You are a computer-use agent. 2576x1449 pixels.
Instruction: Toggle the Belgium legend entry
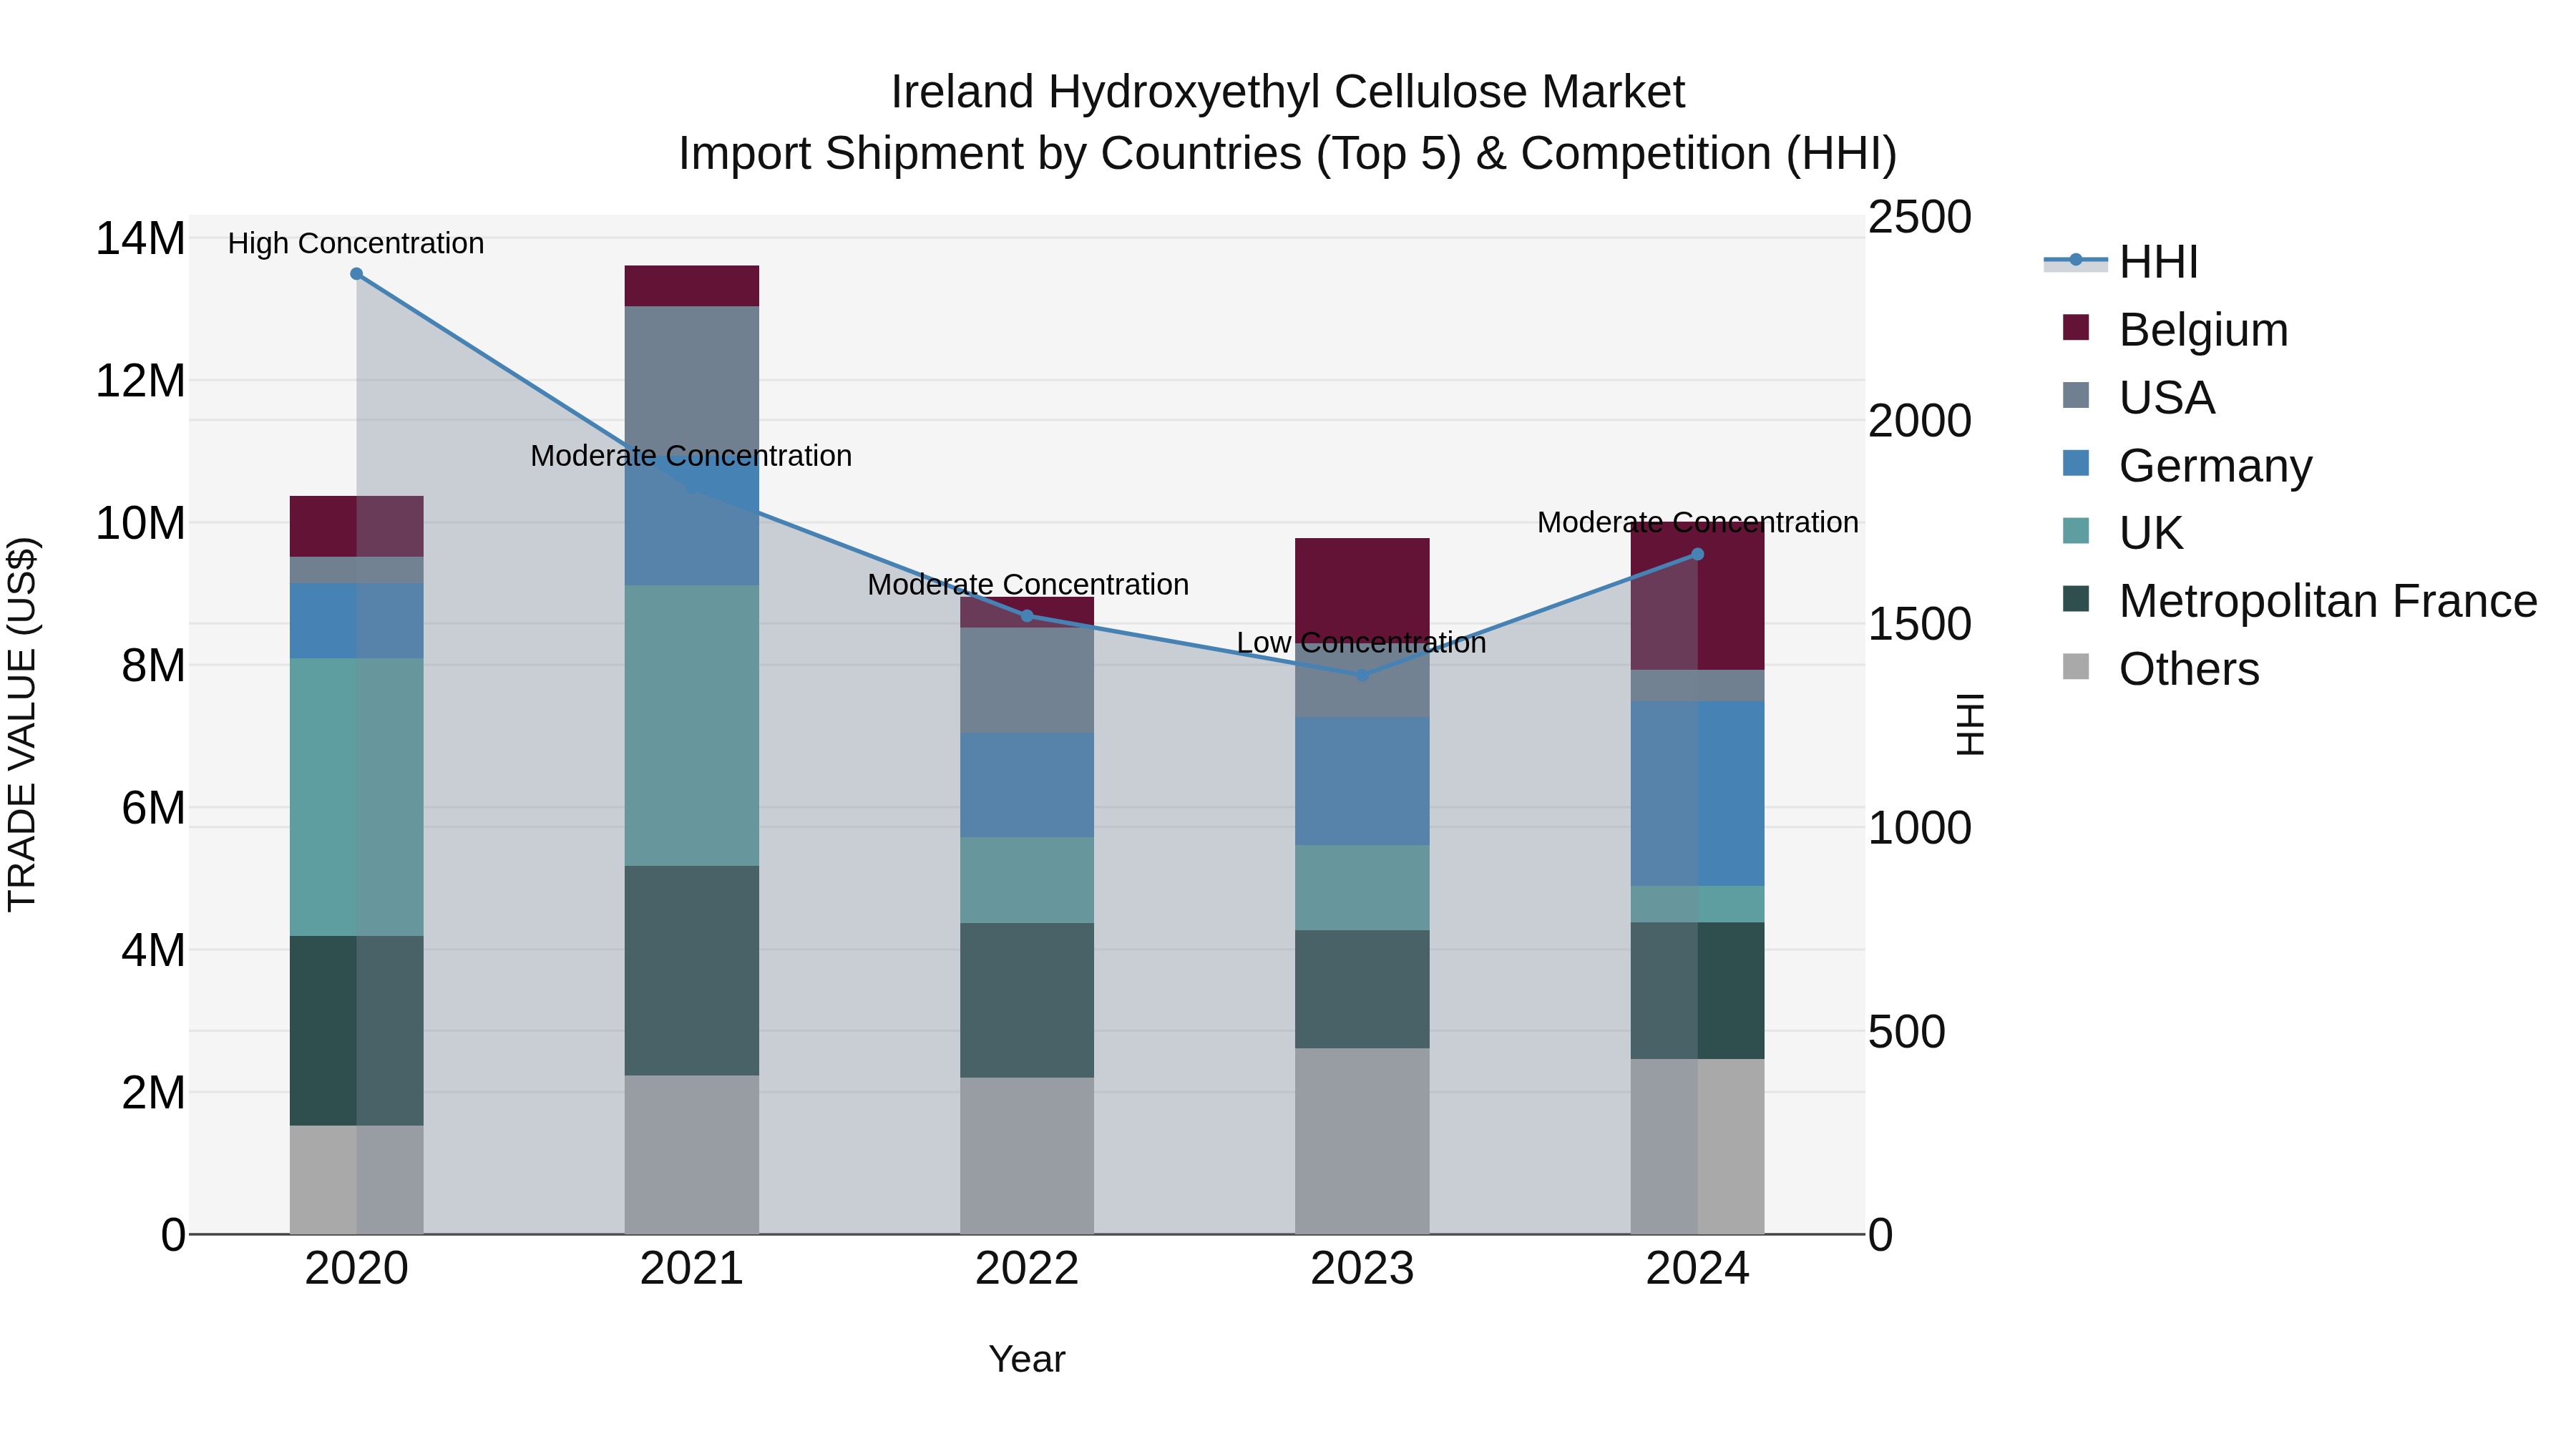pos(2175,330)
